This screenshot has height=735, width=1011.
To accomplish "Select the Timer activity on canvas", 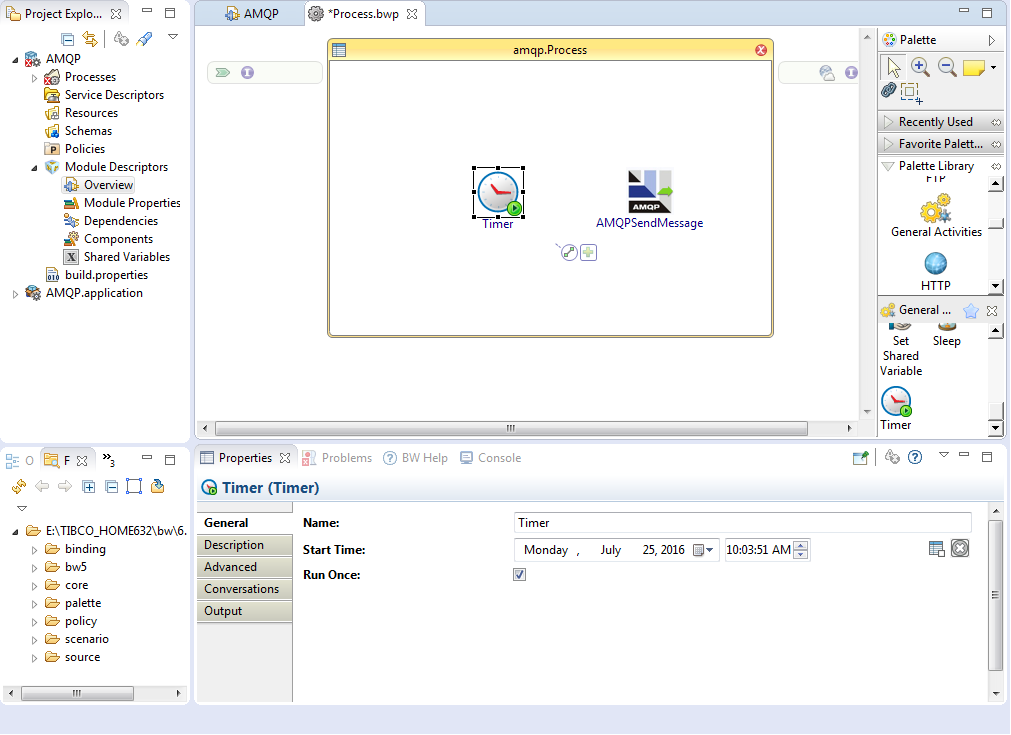I will (x=498, y=192).
